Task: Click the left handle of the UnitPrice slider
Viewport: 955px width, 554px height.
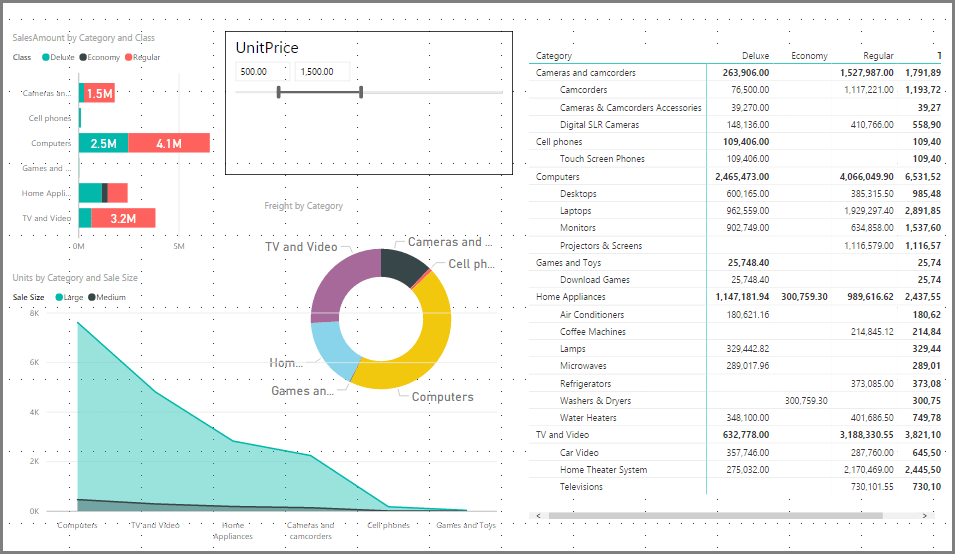Action: 278,92
